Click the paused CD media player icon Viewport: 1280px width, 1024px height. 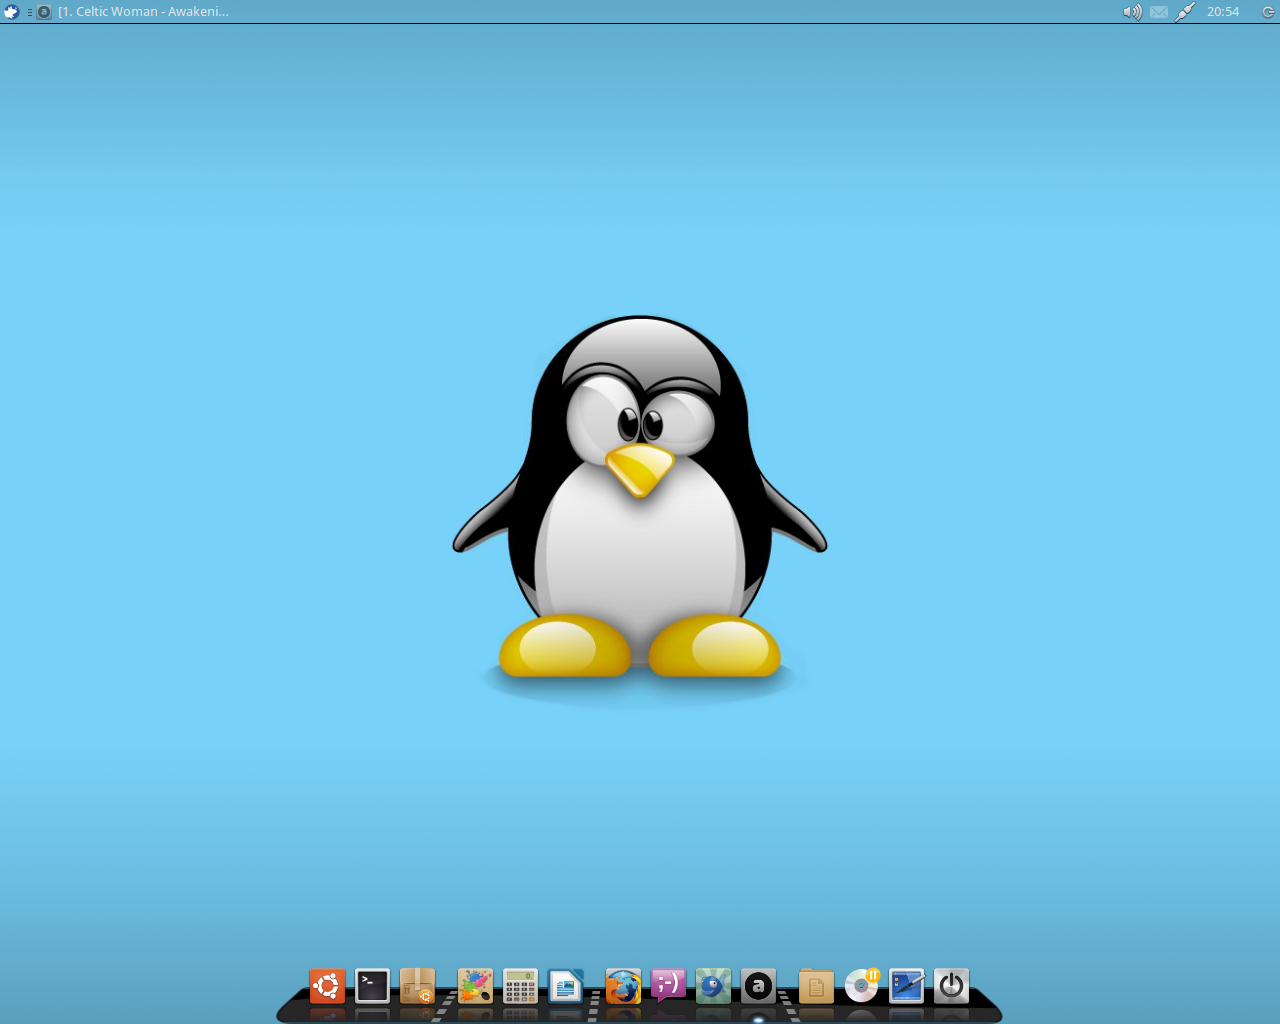coord(861,986)
